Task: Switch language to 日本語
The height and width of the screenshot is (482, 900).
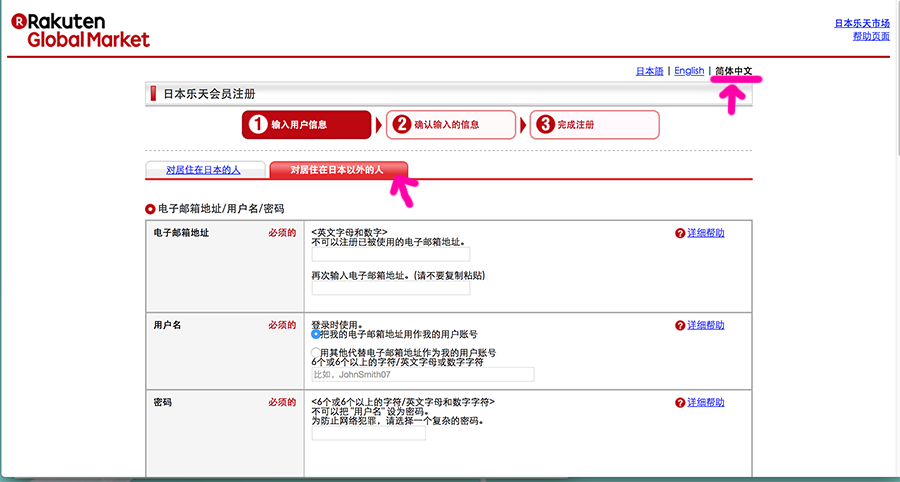Action: click(649, 71)
